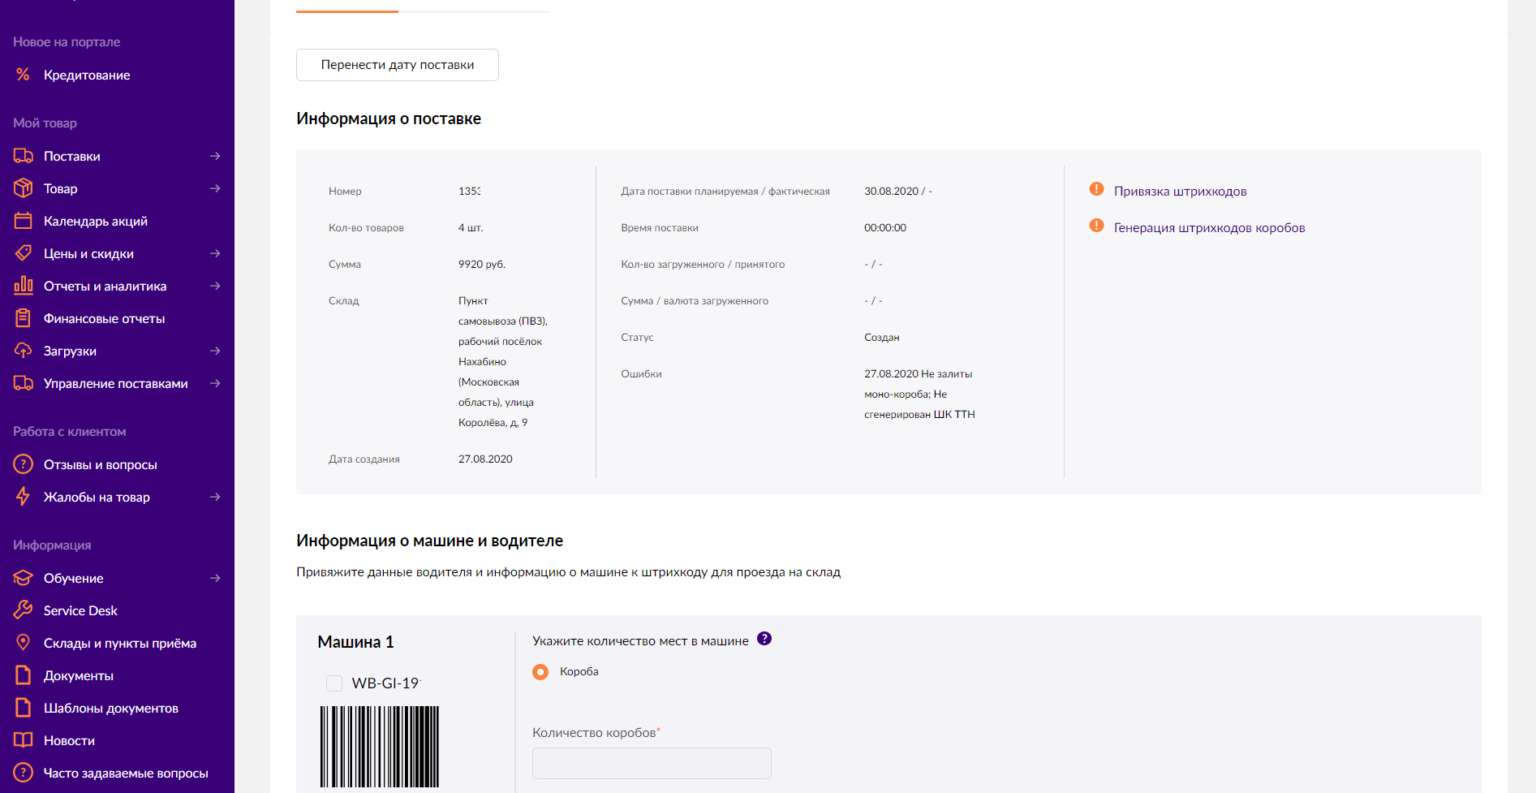Image resolution: width=1536 pixels, height=793 pixels.
Task: Click the price tag icon for Цены и скидки
Action: (x=23, y=253)
